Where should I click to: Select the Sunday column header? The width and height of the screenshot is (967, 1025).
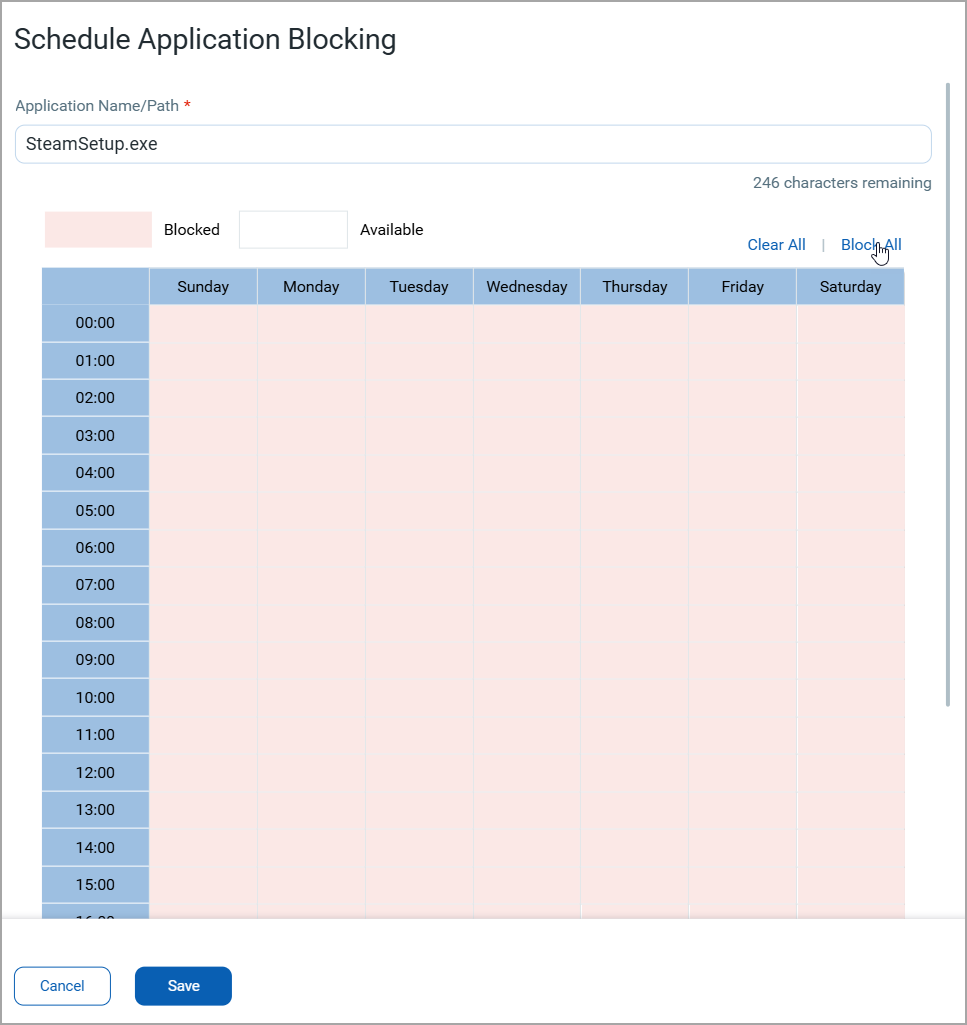[203, 287]
